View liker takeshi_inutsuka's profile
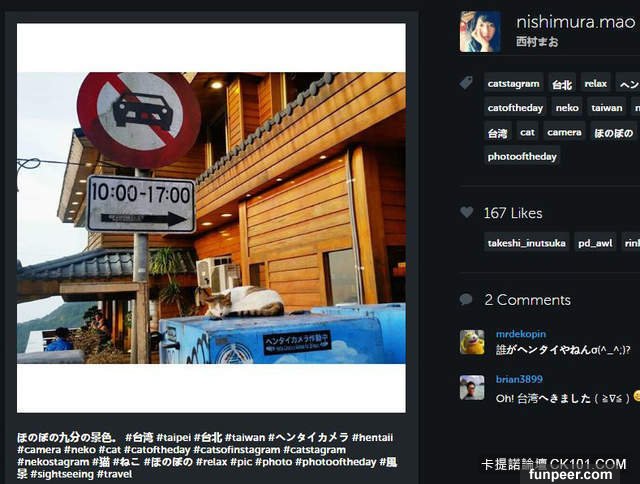The width and height of the screenshot is (640, 484). [x=527, y=243]
